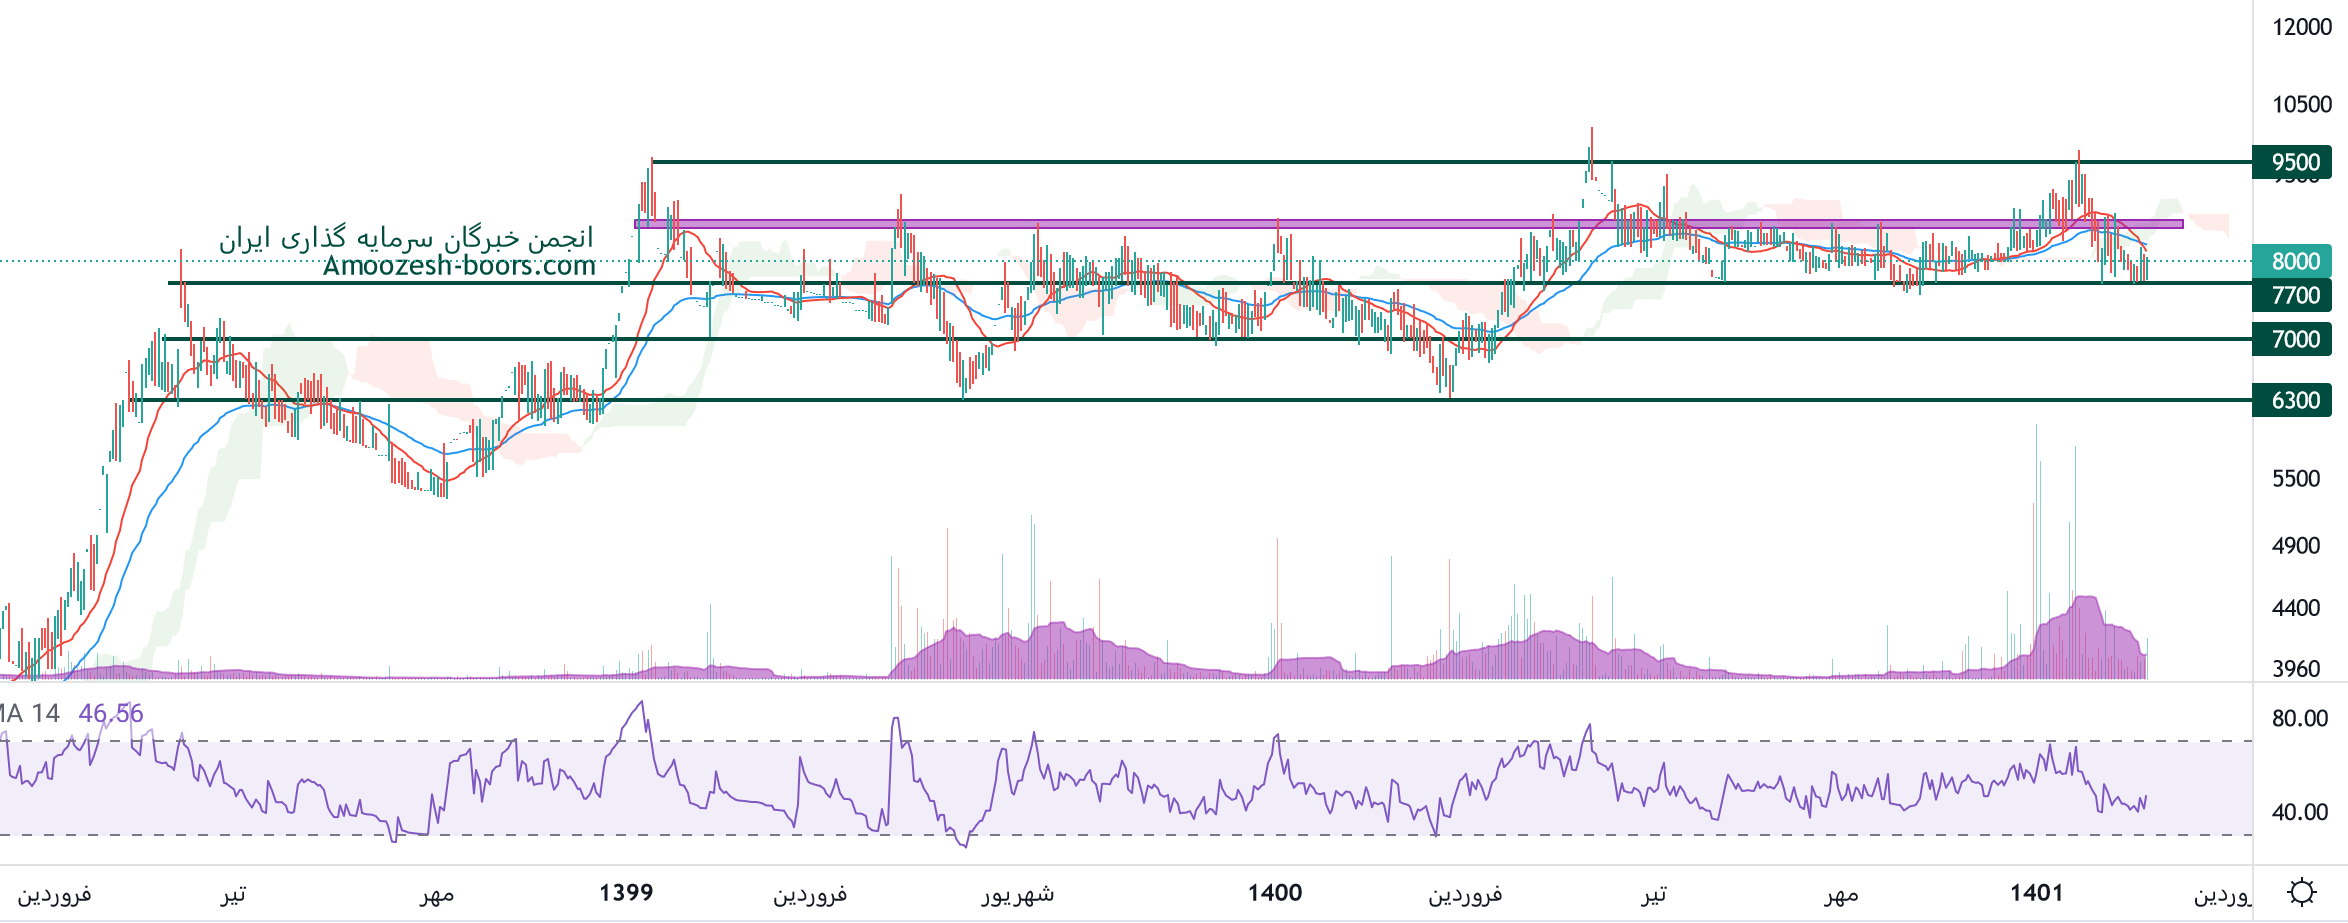Select the 7000 price level label
Viewport: 2348px width, 923px height.
click(x=2294, y=339)
